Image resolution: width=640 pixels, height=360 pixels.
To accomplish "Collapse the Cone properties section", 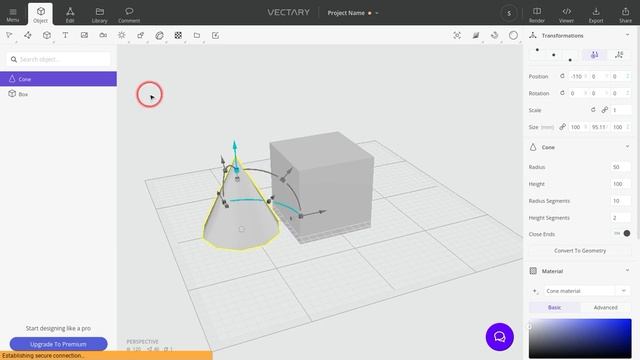I will 627,147.
